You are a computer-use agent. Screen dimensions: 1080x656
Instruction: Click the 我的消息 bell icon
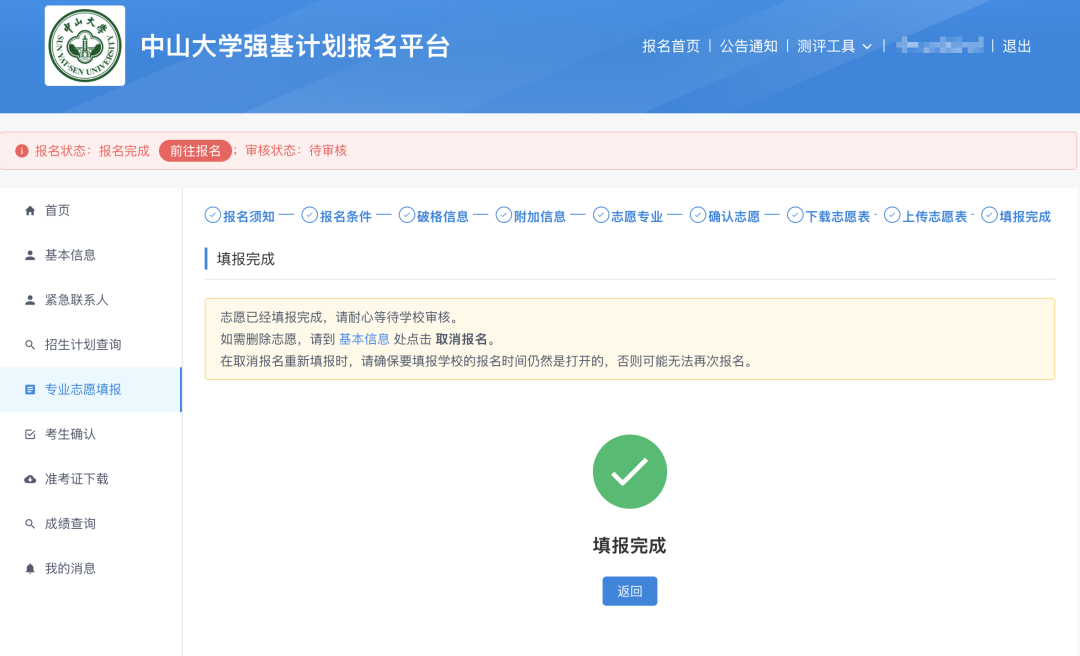[31, 567]
